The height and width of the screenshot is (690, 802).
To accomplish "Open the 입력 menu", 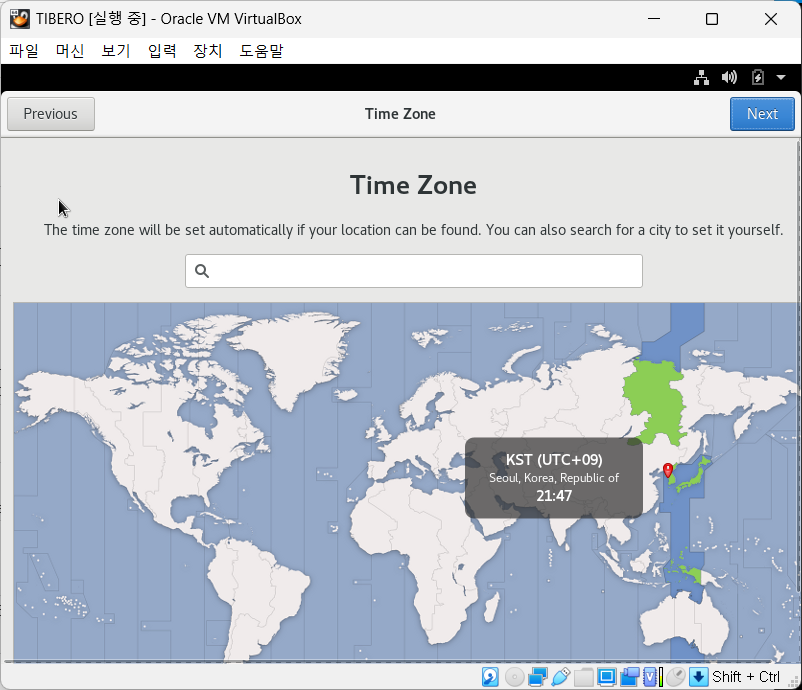I will [162, 51].
